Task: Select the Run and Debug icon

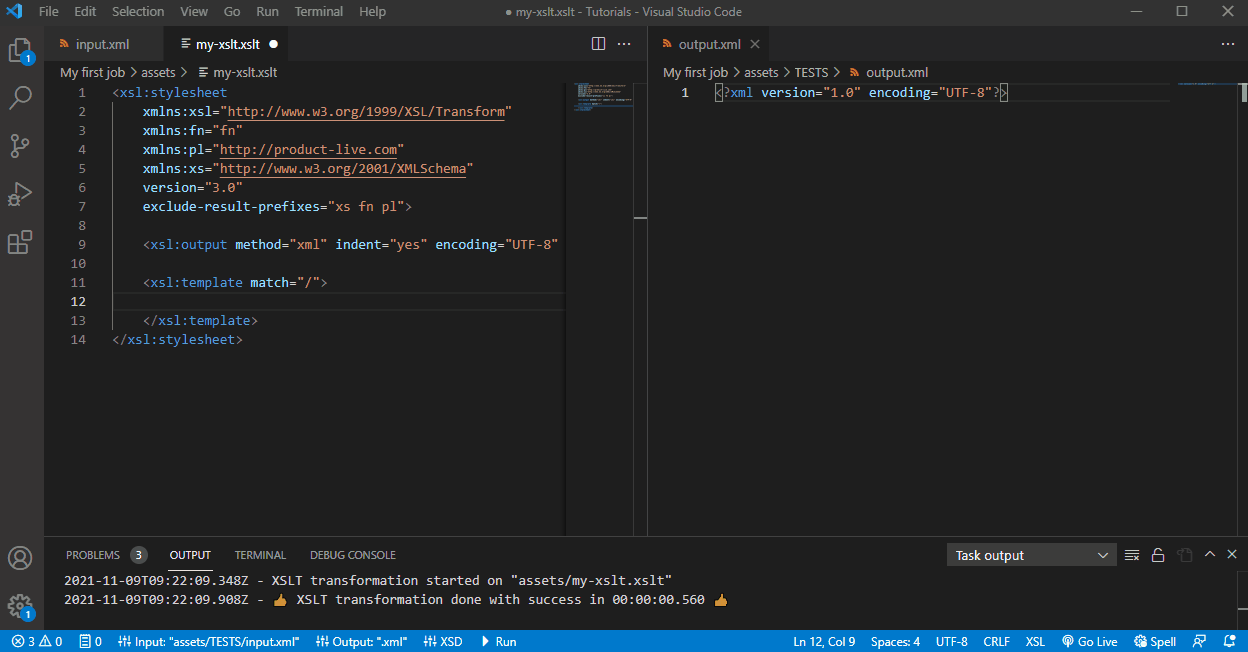Action: tap(21, 194)
